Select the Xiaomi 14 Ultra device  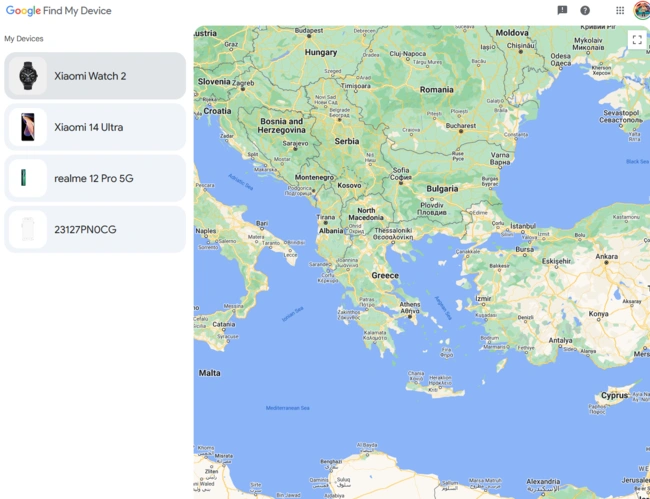click(x=95, y=127)
